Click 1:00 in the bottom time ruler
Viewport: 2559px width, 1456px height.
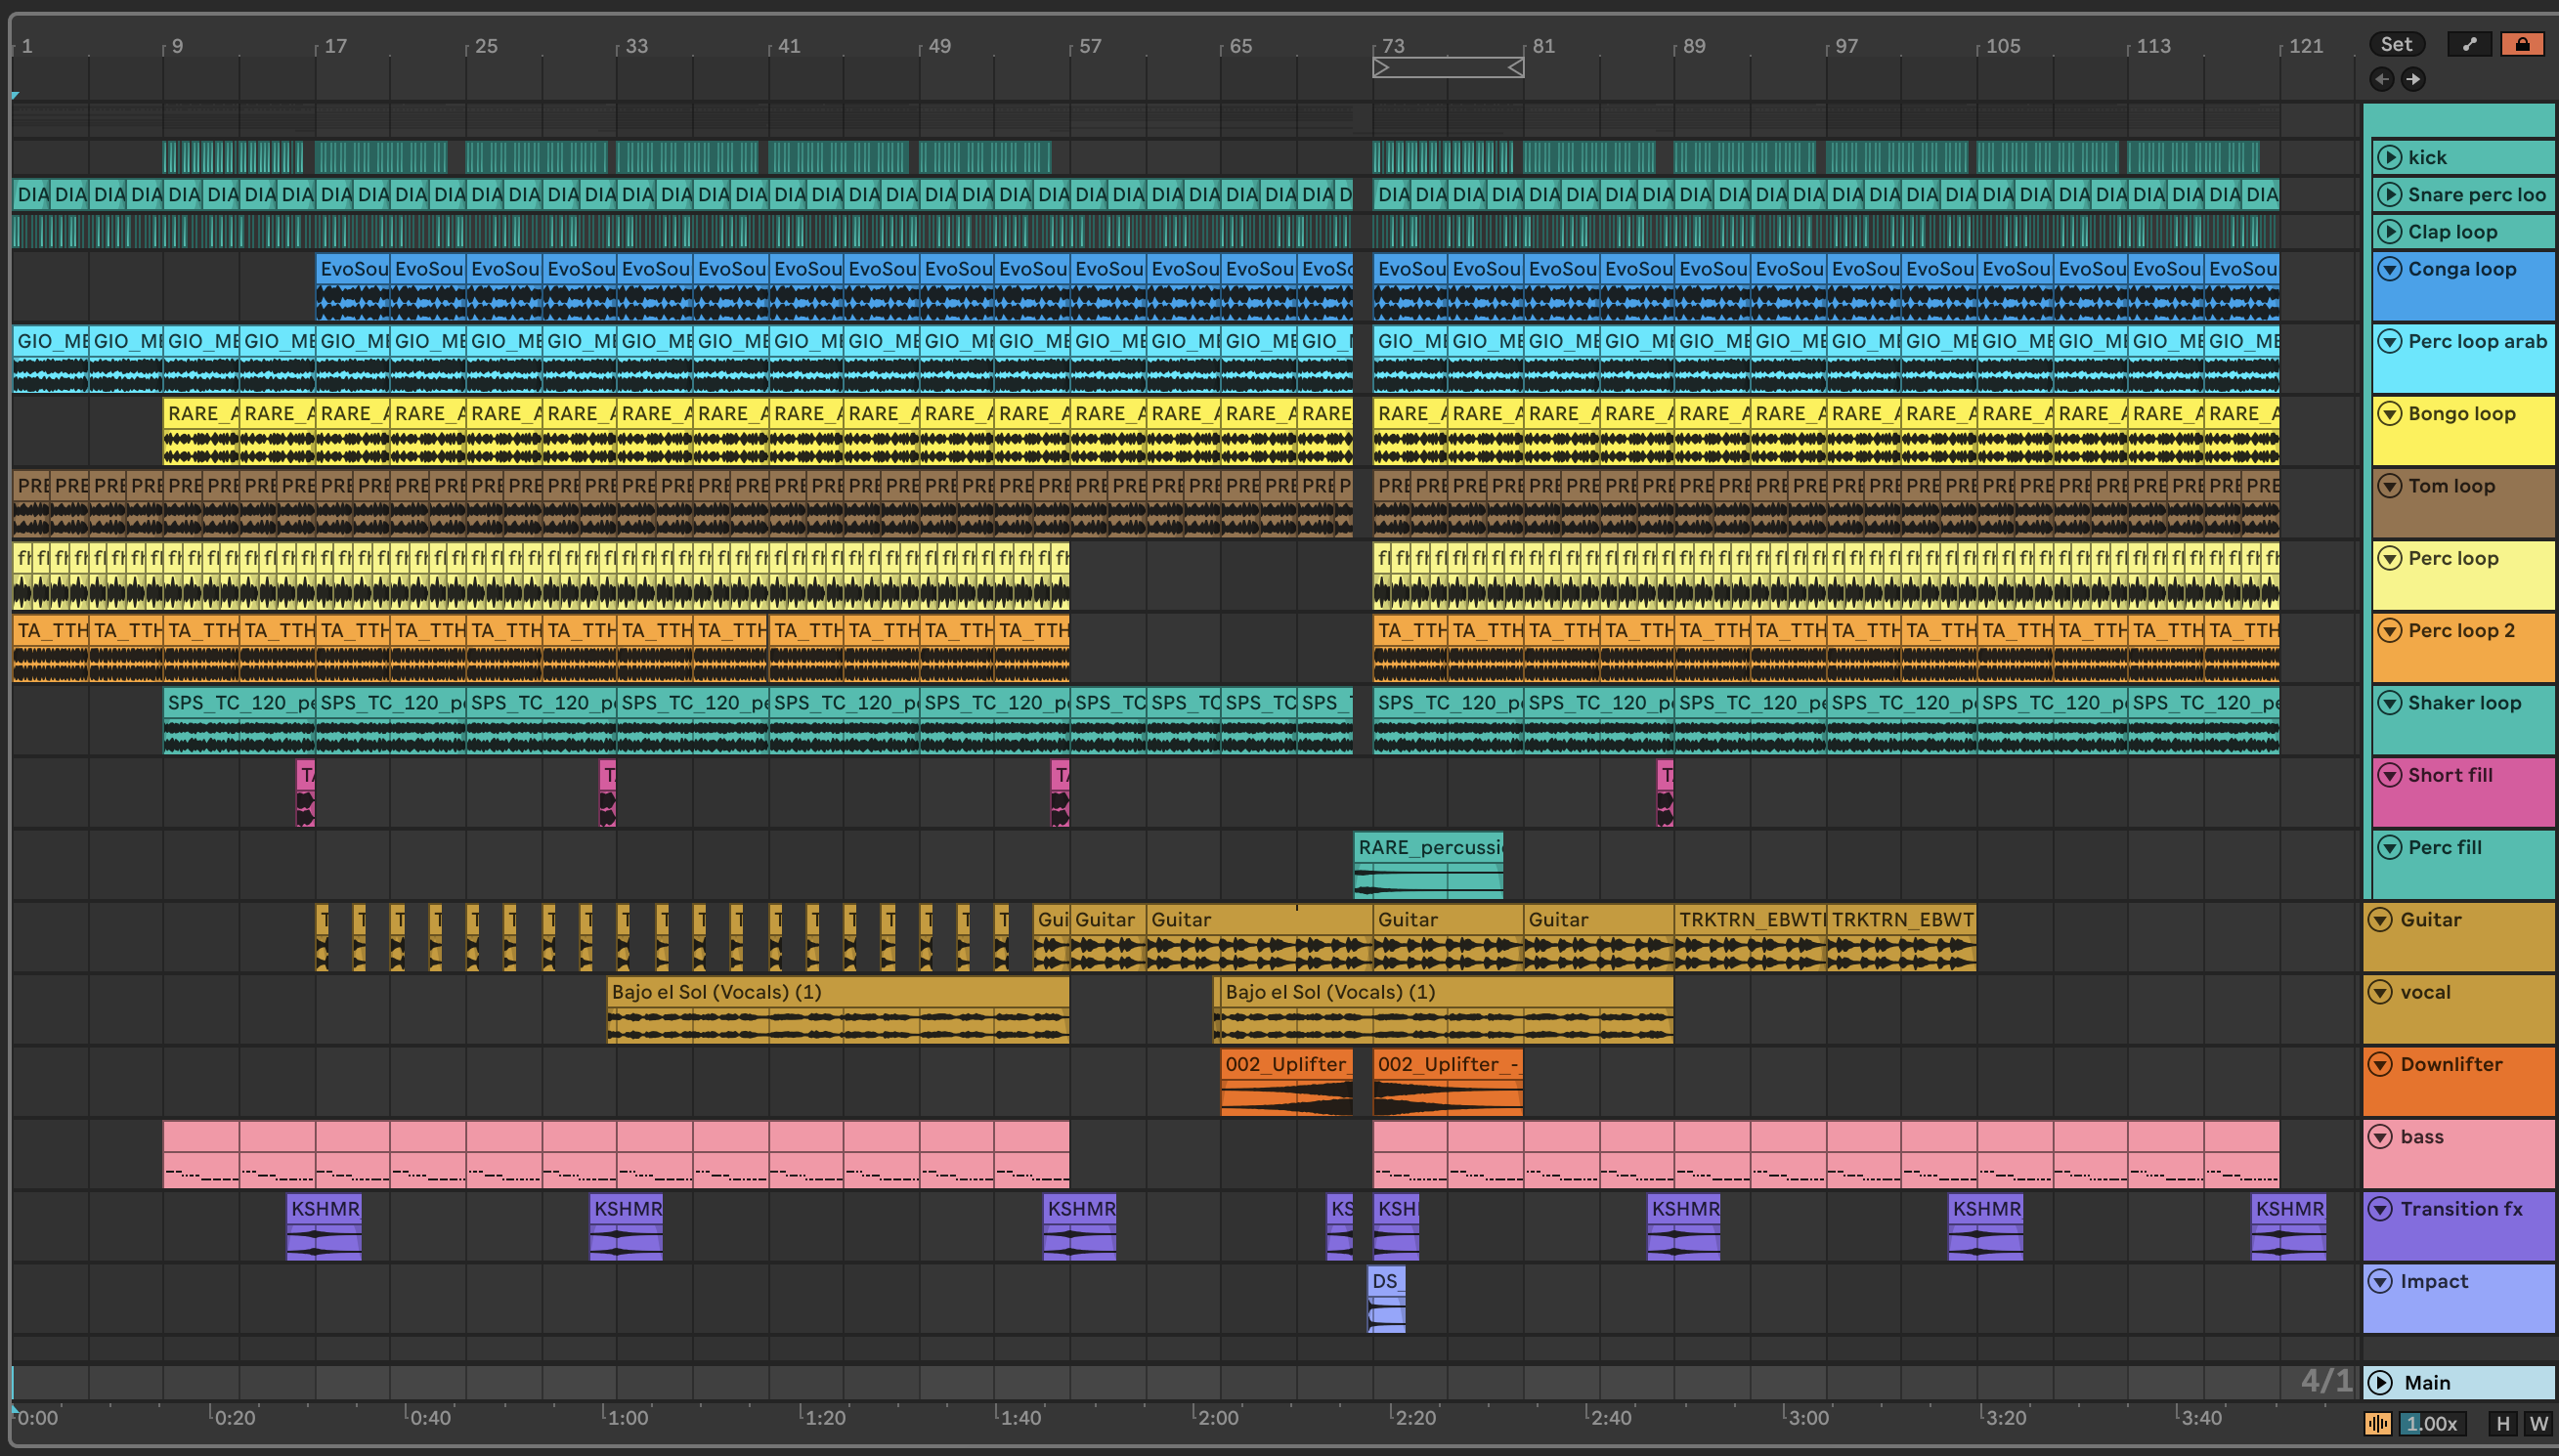pyautogui.click(x=628, y=1417)
